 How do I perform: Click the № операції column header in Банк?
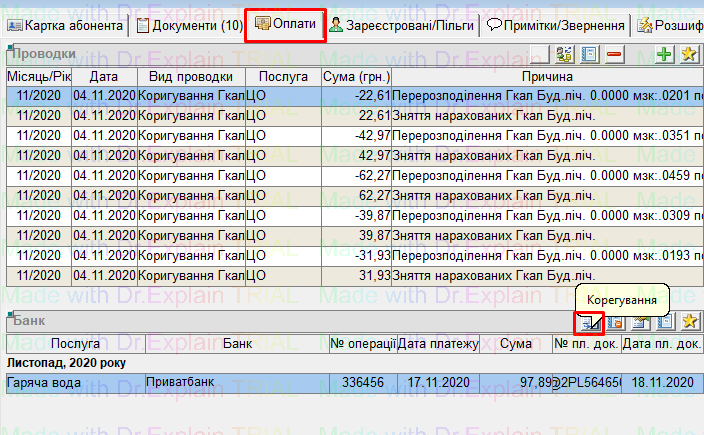(360, 344)
